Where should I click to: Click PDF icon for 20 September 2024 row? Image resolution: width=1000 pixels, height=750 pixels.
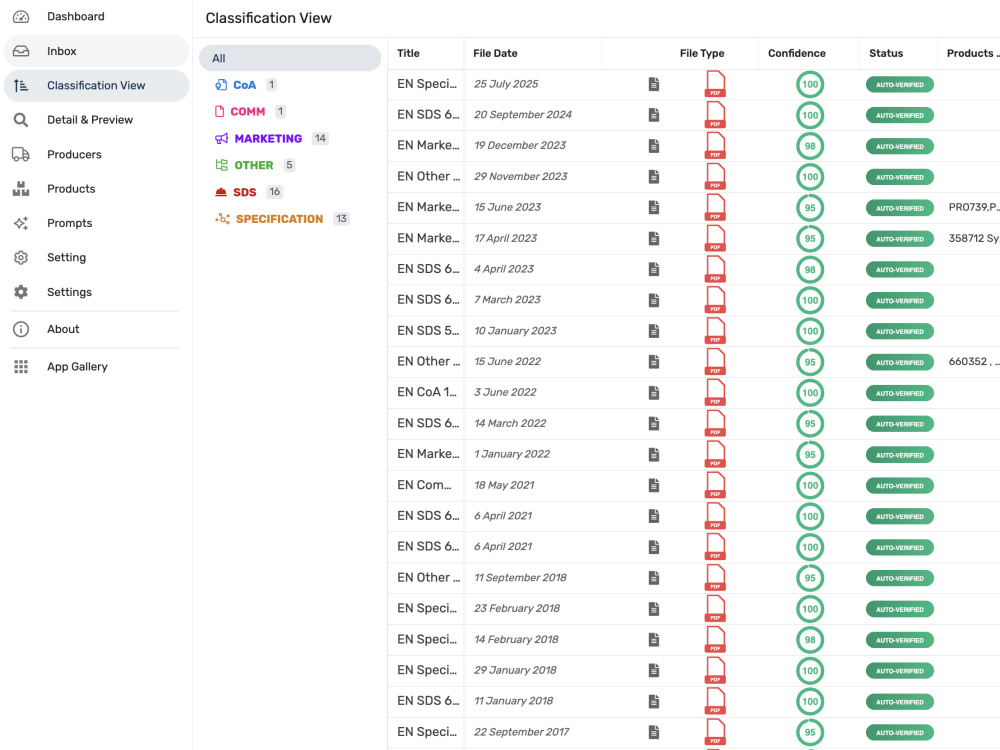pos(715,115)
